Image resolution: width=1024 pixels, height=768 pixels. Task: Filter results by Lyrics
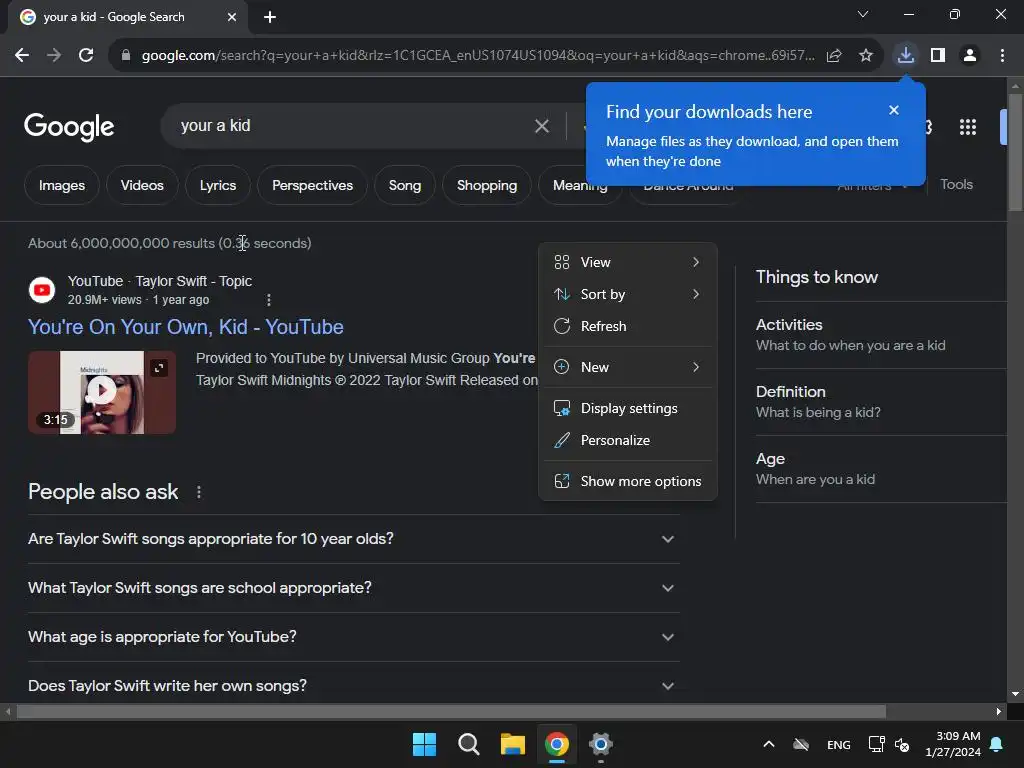(x=217, y=185)
